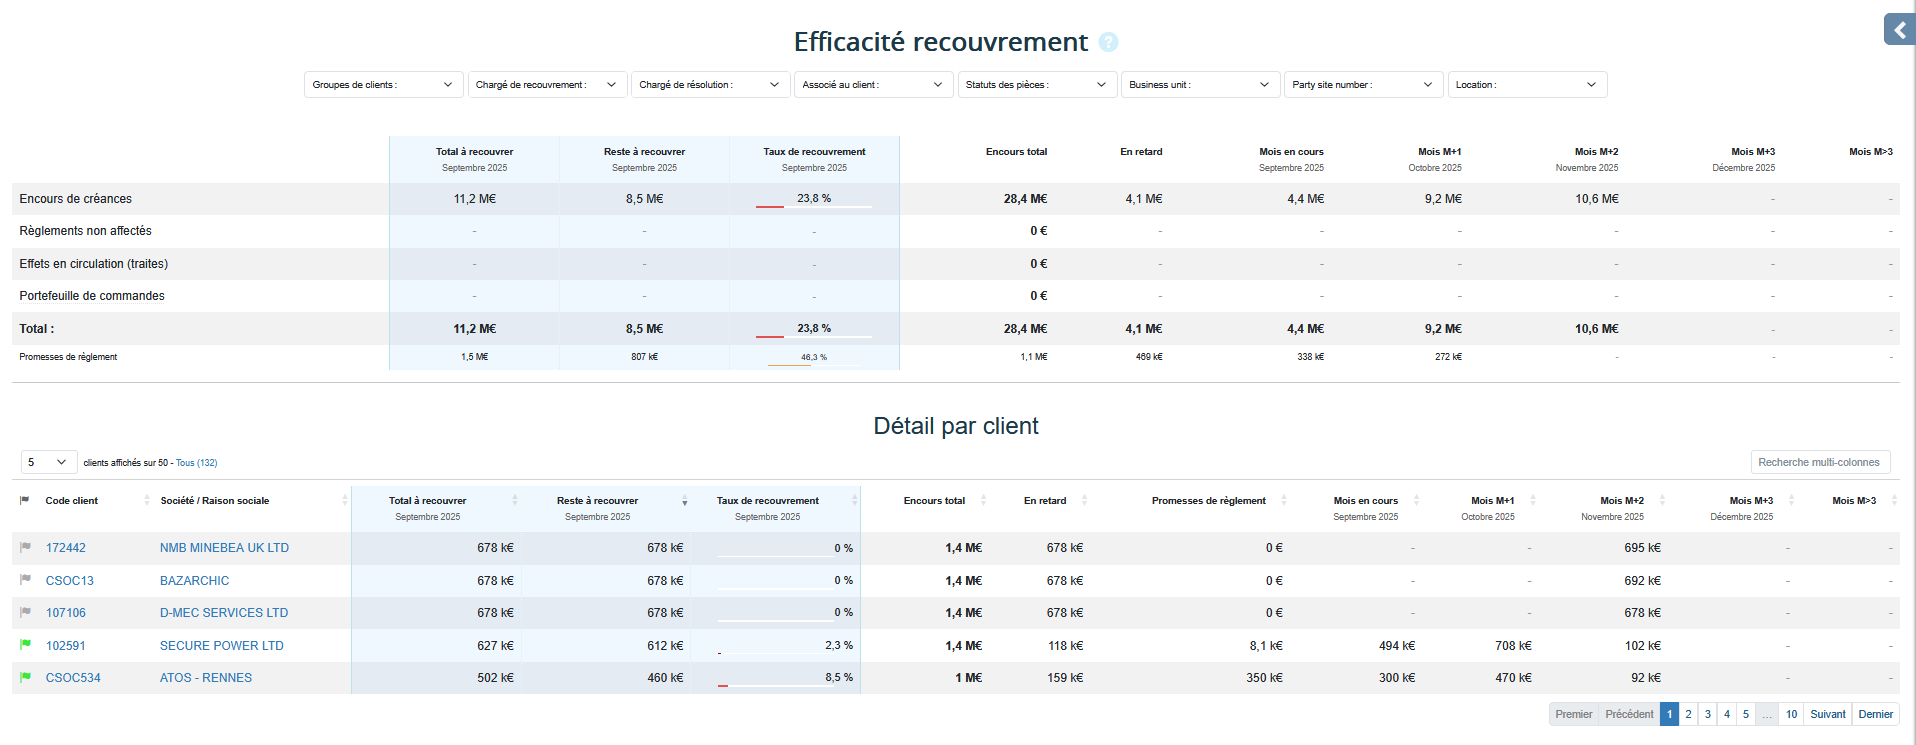1916x745 pixels.
Task: Open the Associé au client filter
Action: (x=874, y=85)
